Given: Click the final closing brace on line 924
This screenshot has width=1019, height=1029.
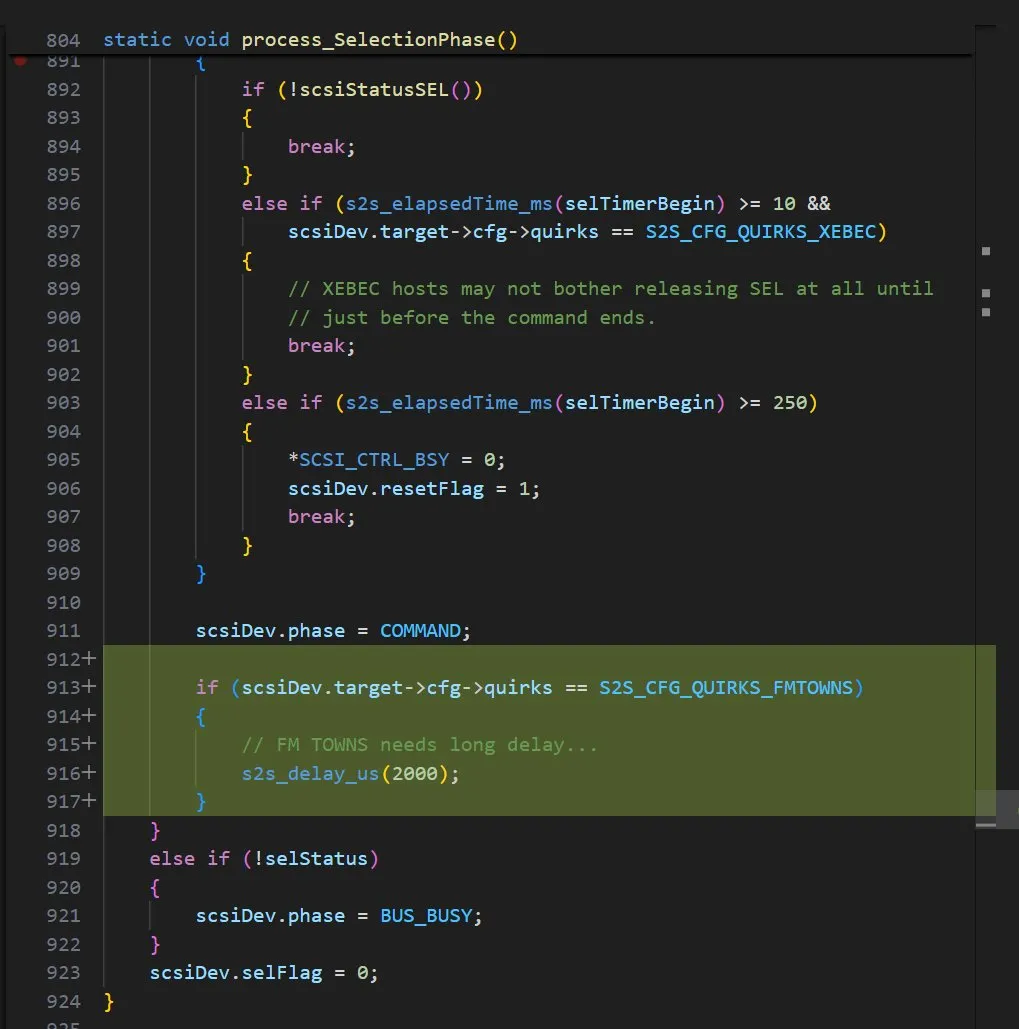Looking at the screenshot, I should click(109, 1002).
